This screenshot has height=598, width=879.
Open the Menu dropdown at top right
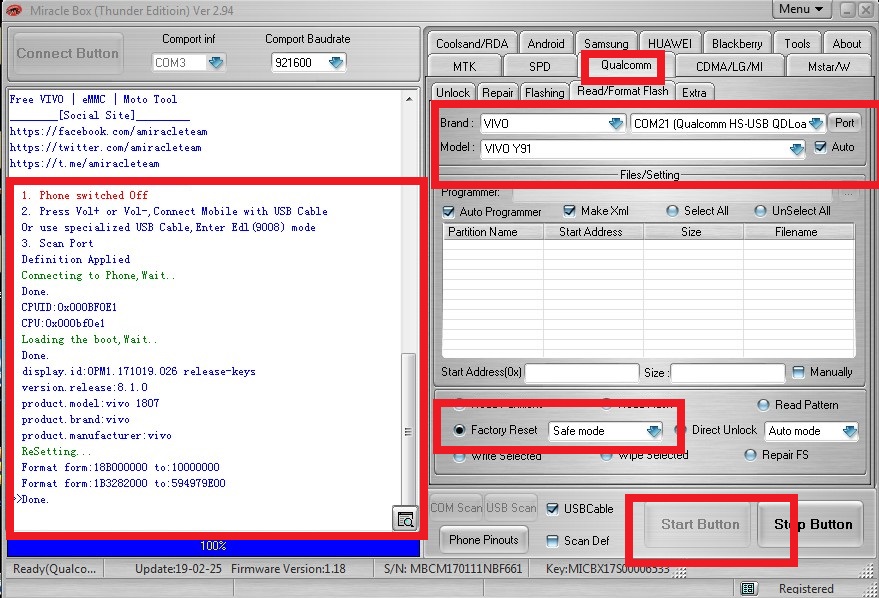pyautogui.click(x=801, y=9)
